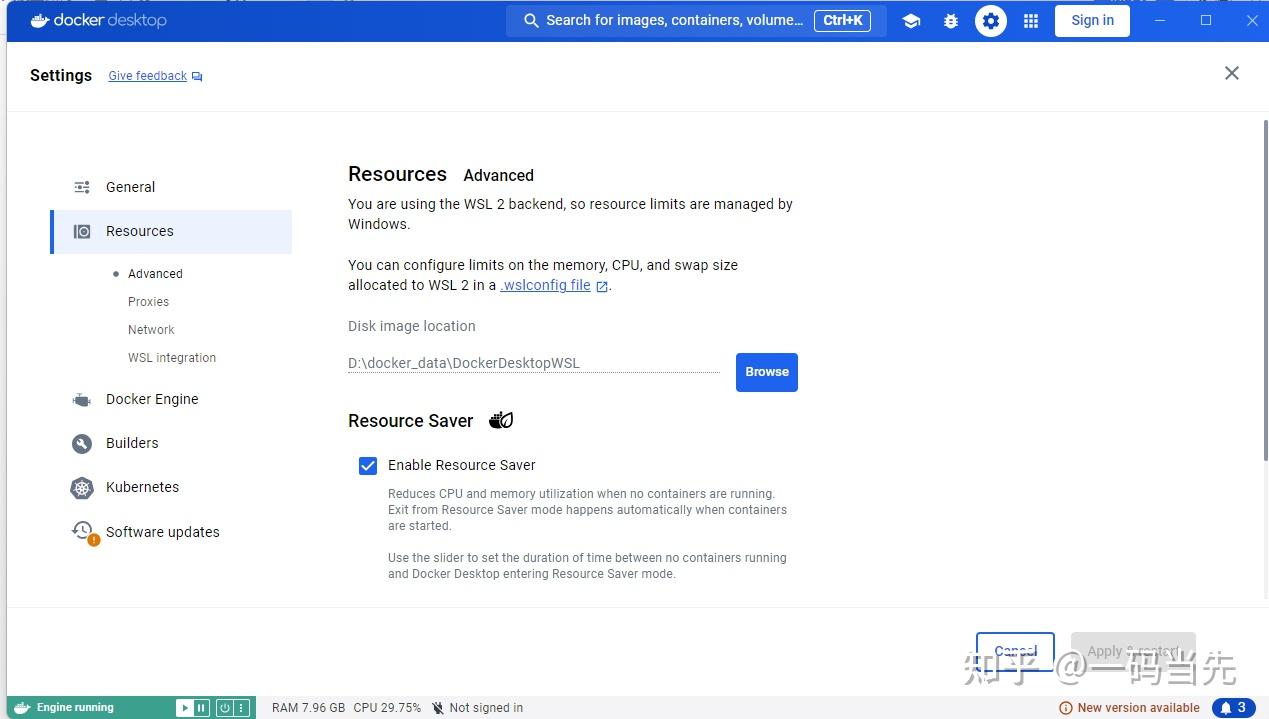Click the Resource Saver leaf whale icon

point(501,420)
